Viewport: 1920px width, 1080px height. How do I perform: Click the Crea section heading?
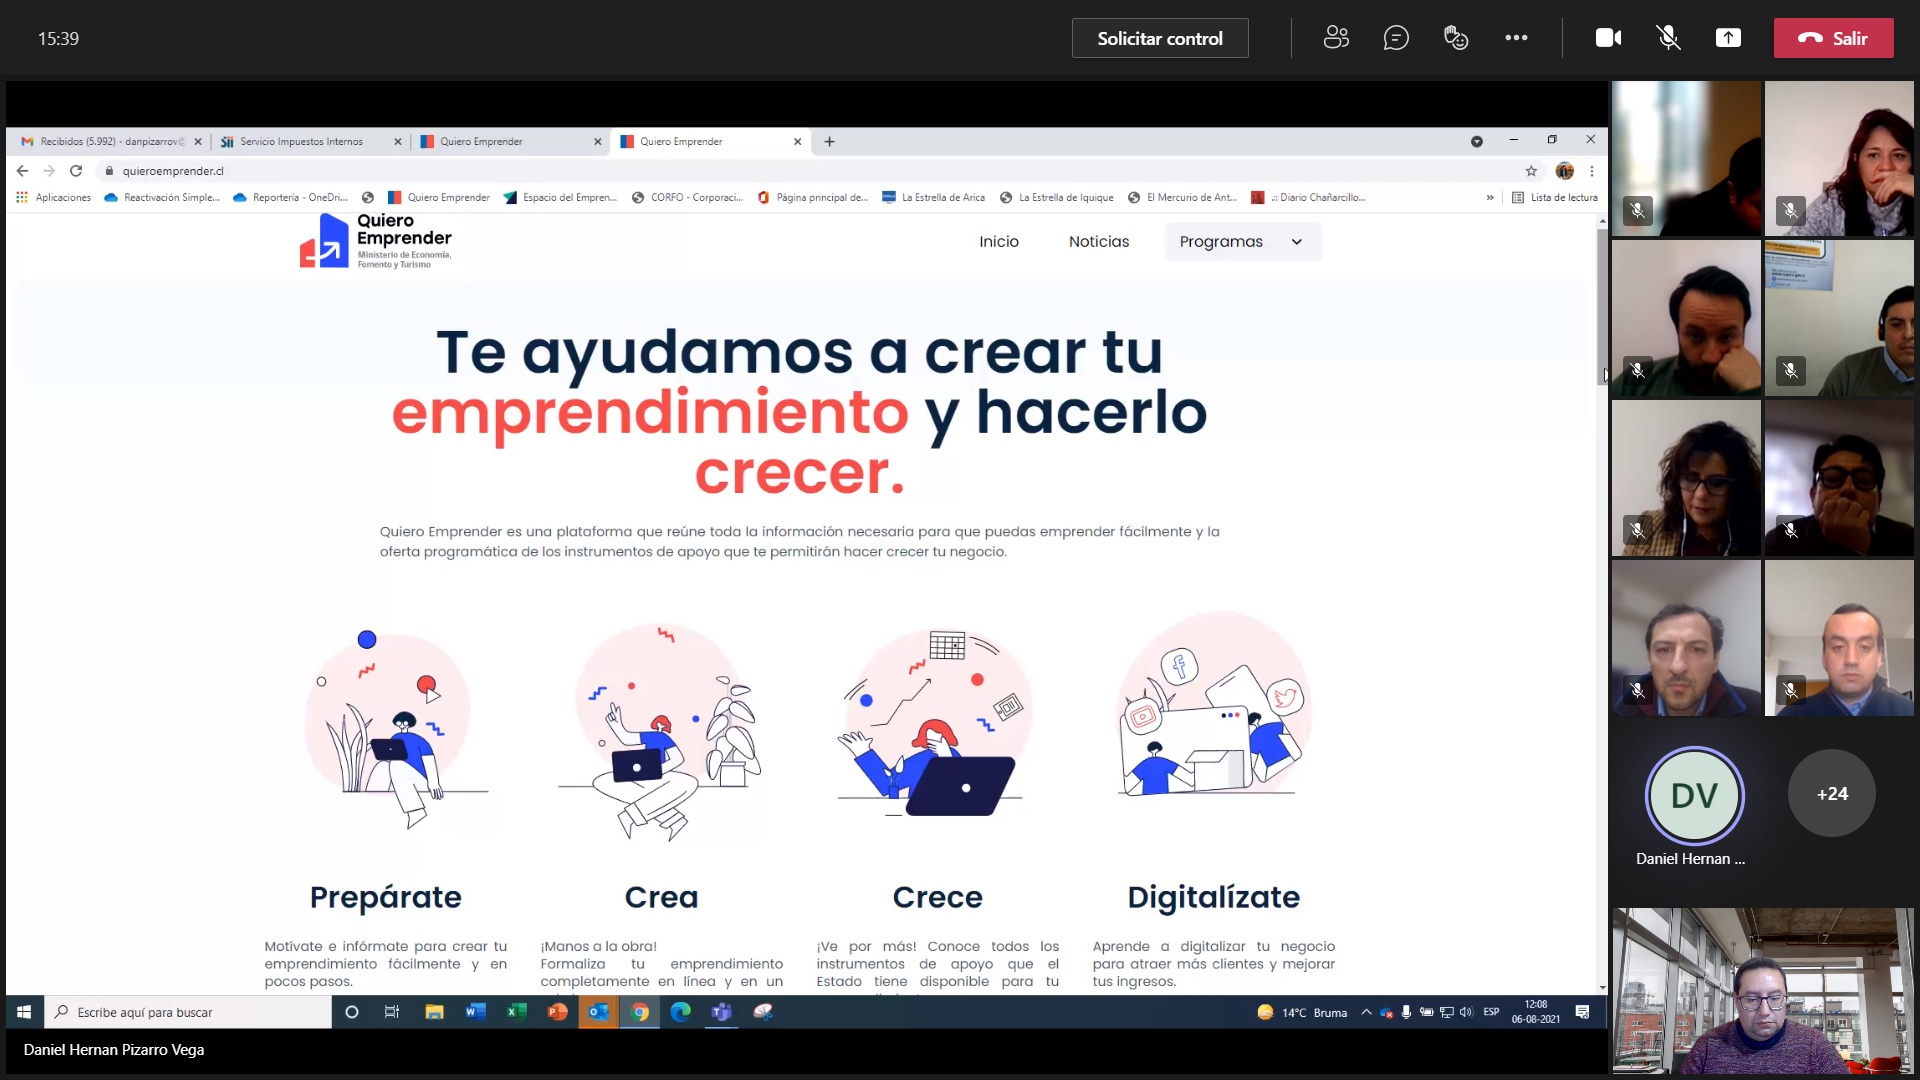[x=662, y=897]
